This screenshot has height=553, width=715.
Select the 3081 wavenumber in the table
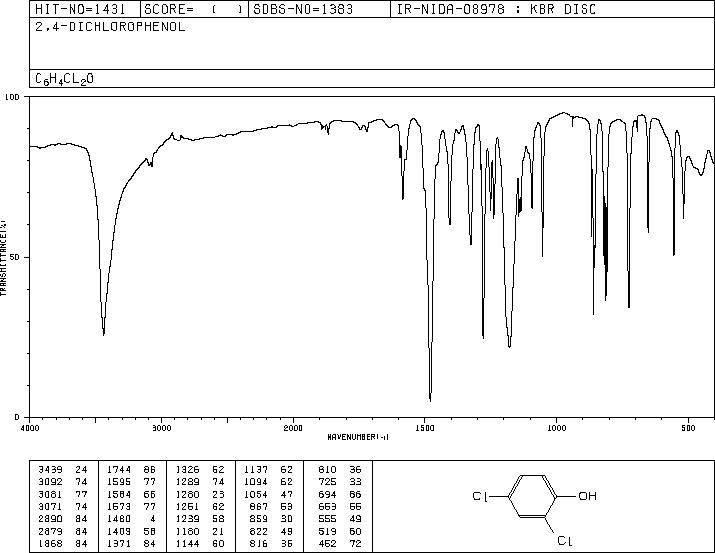click(51, 494)
